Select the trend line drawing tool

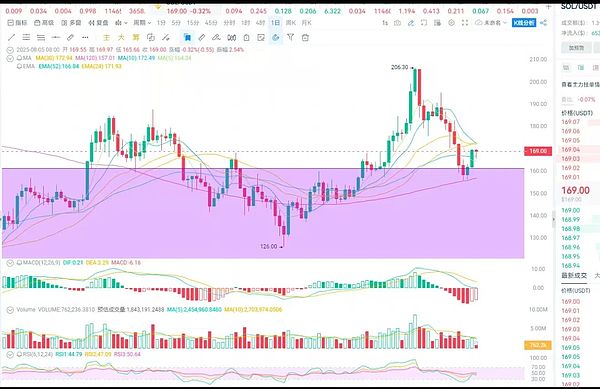pos(11,37)
